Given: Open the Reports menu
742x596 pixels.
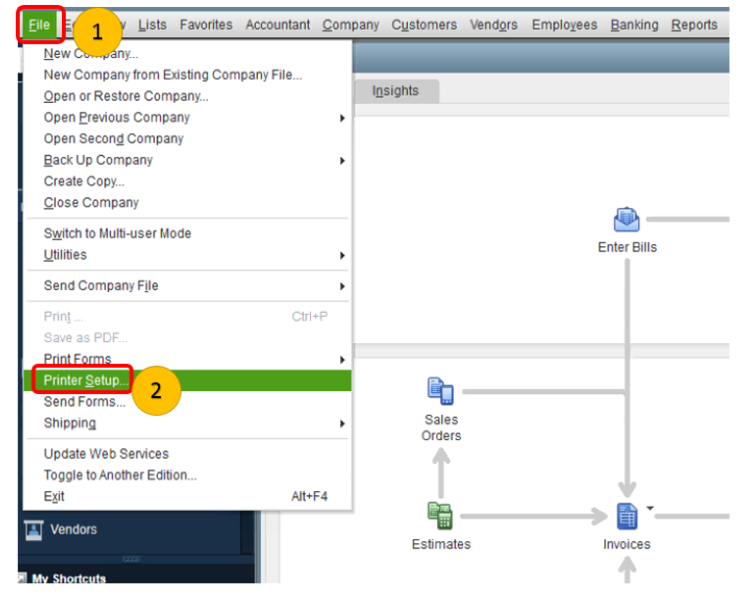Looking at the screenshot, I should [x=694, y=25].
